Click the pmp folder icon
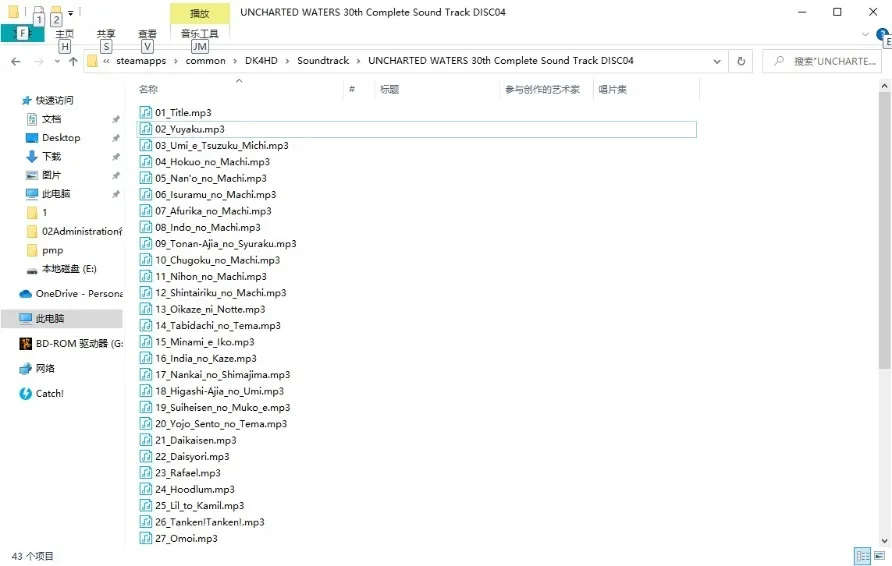 pyautogui.click(x=32, y=250)
